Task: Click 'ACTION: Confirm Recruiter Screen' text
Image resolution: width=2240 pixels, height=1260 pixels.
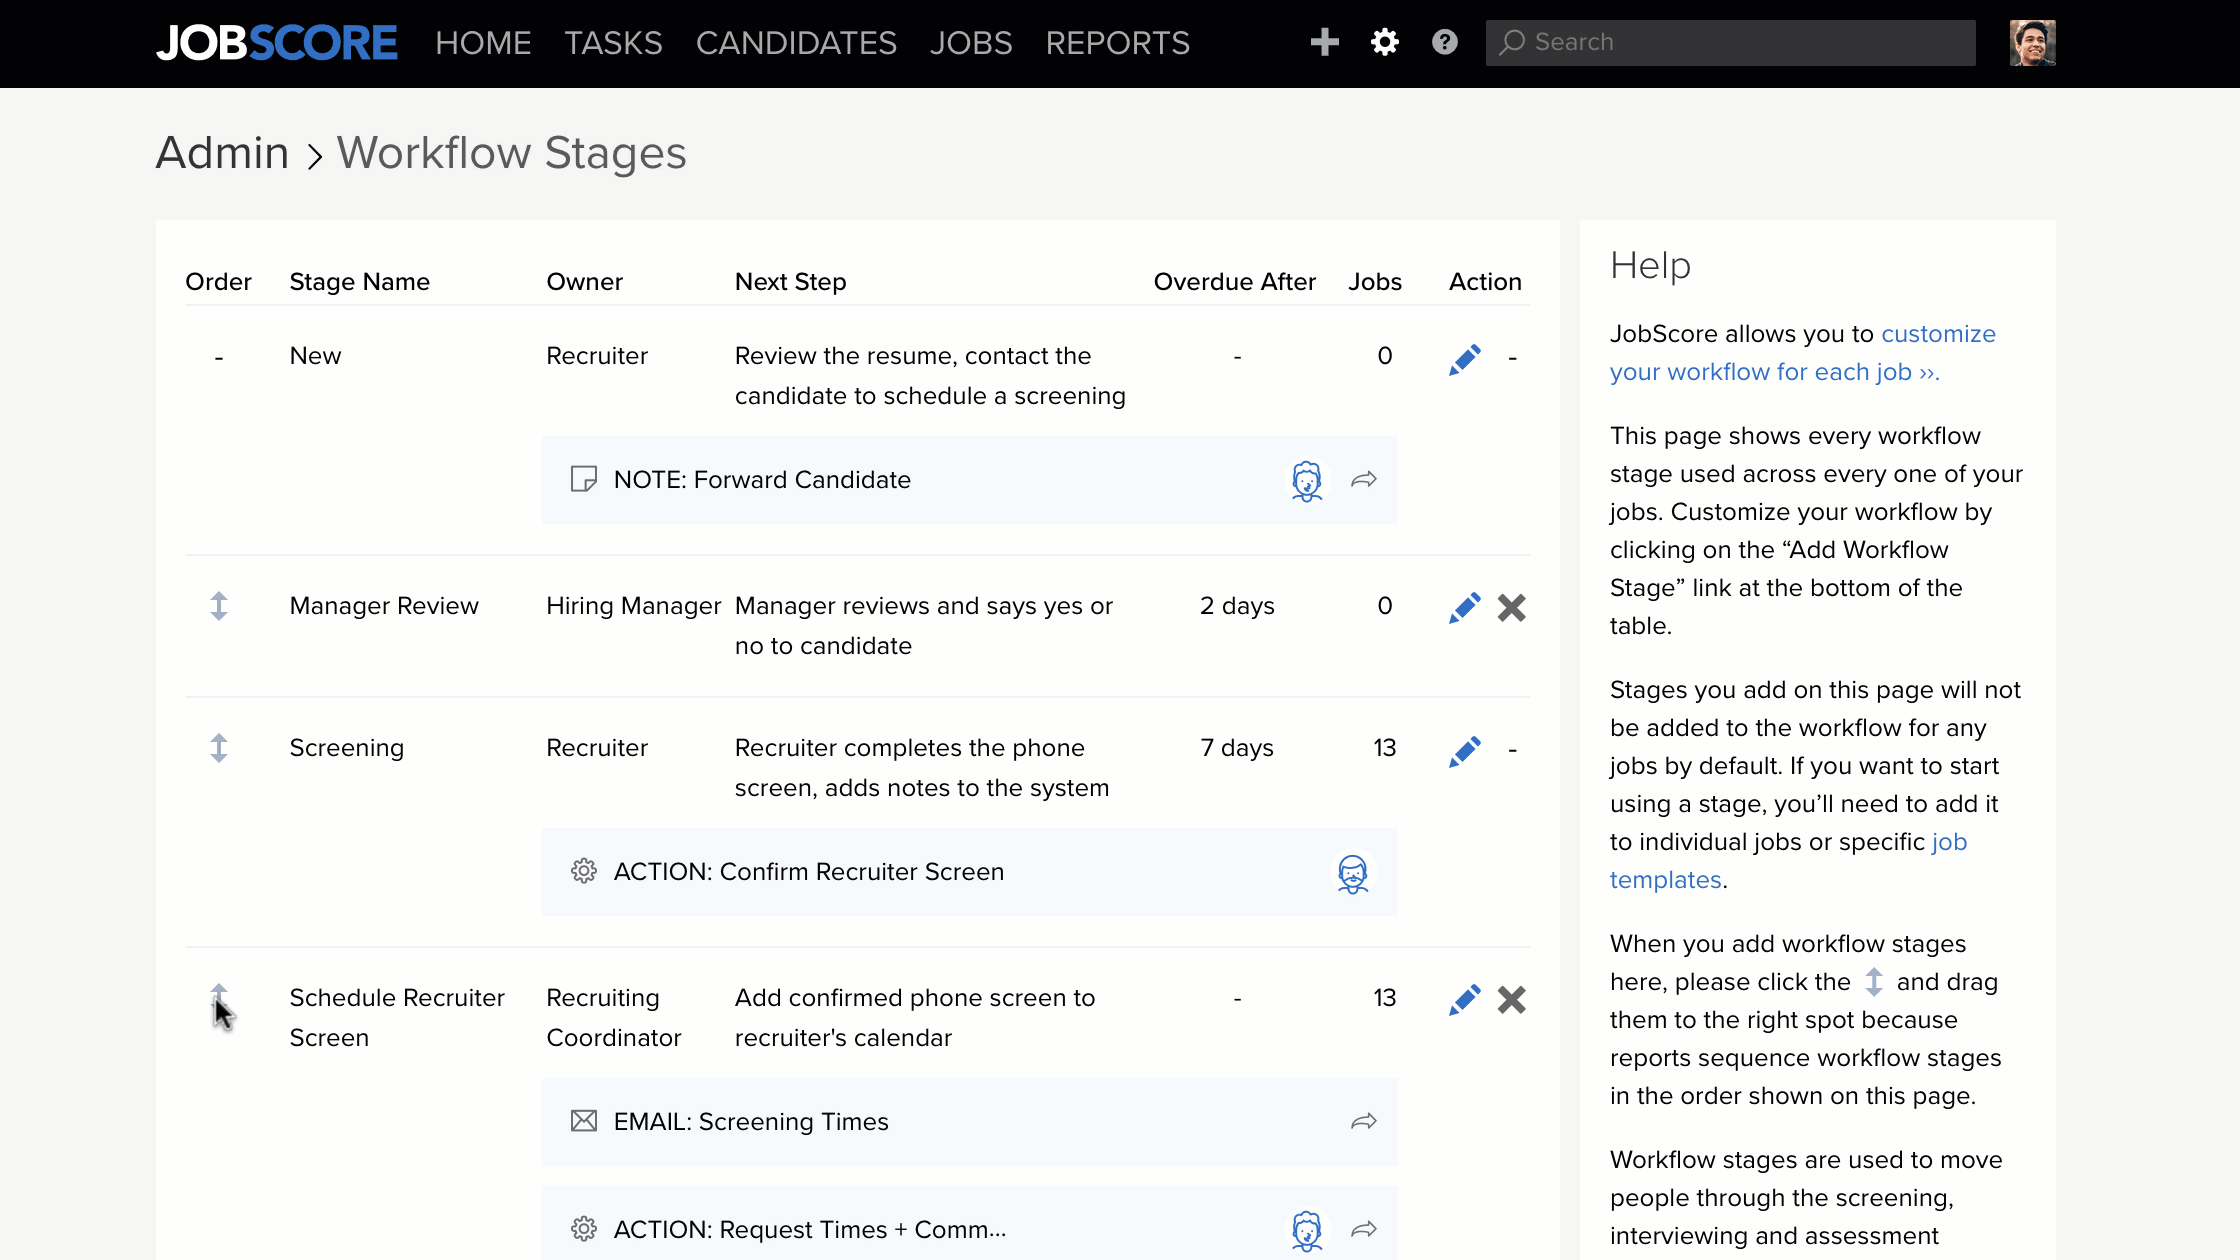Action: (x=809, y=872)
